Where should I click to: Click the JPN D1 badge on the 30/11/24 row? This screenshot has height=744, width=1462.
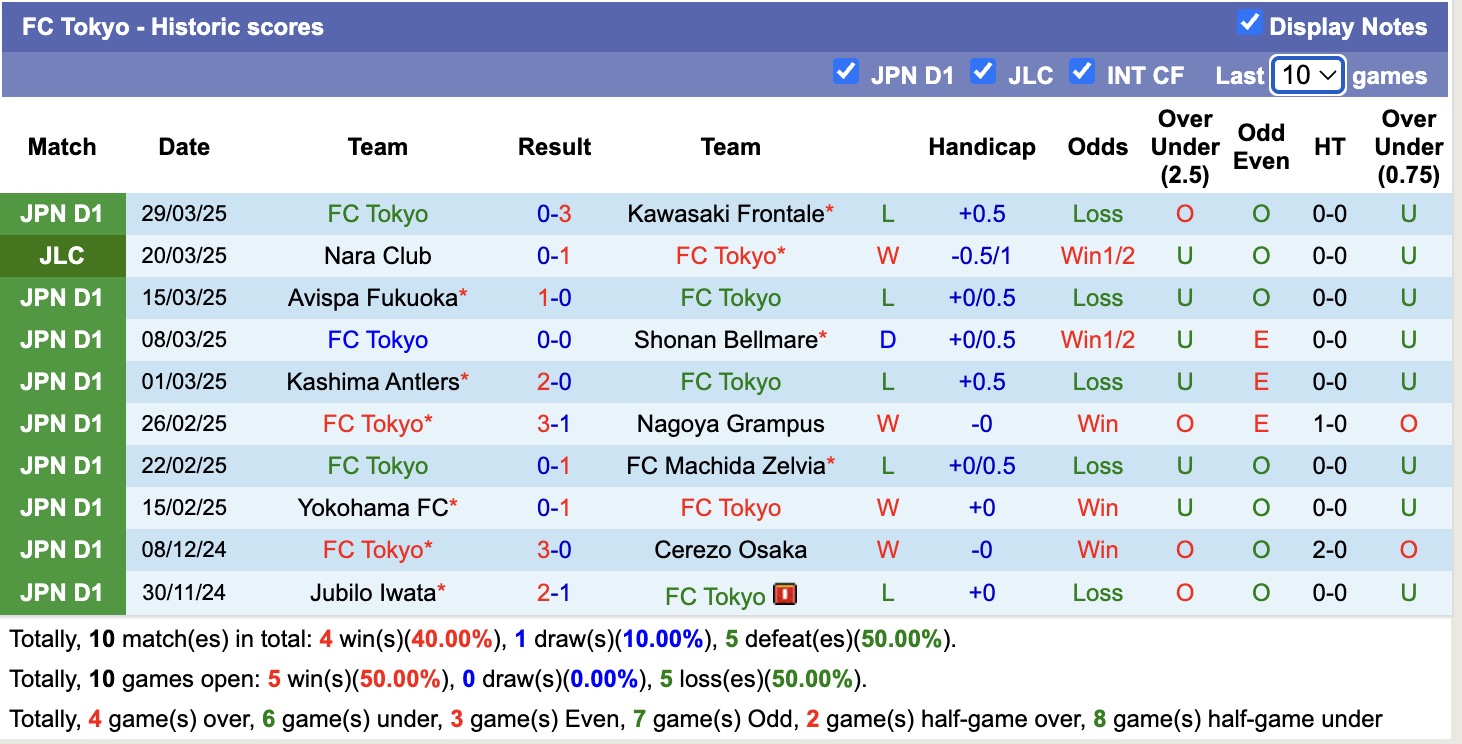(x=62, y=591)
